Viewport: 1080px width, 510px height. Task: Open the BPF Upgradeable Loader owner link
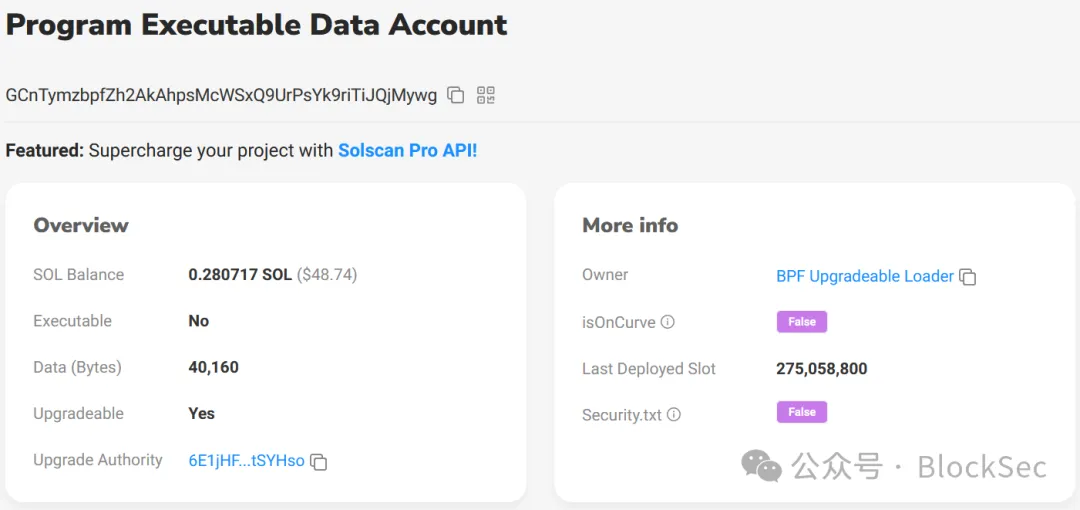(x=864, y=276)
